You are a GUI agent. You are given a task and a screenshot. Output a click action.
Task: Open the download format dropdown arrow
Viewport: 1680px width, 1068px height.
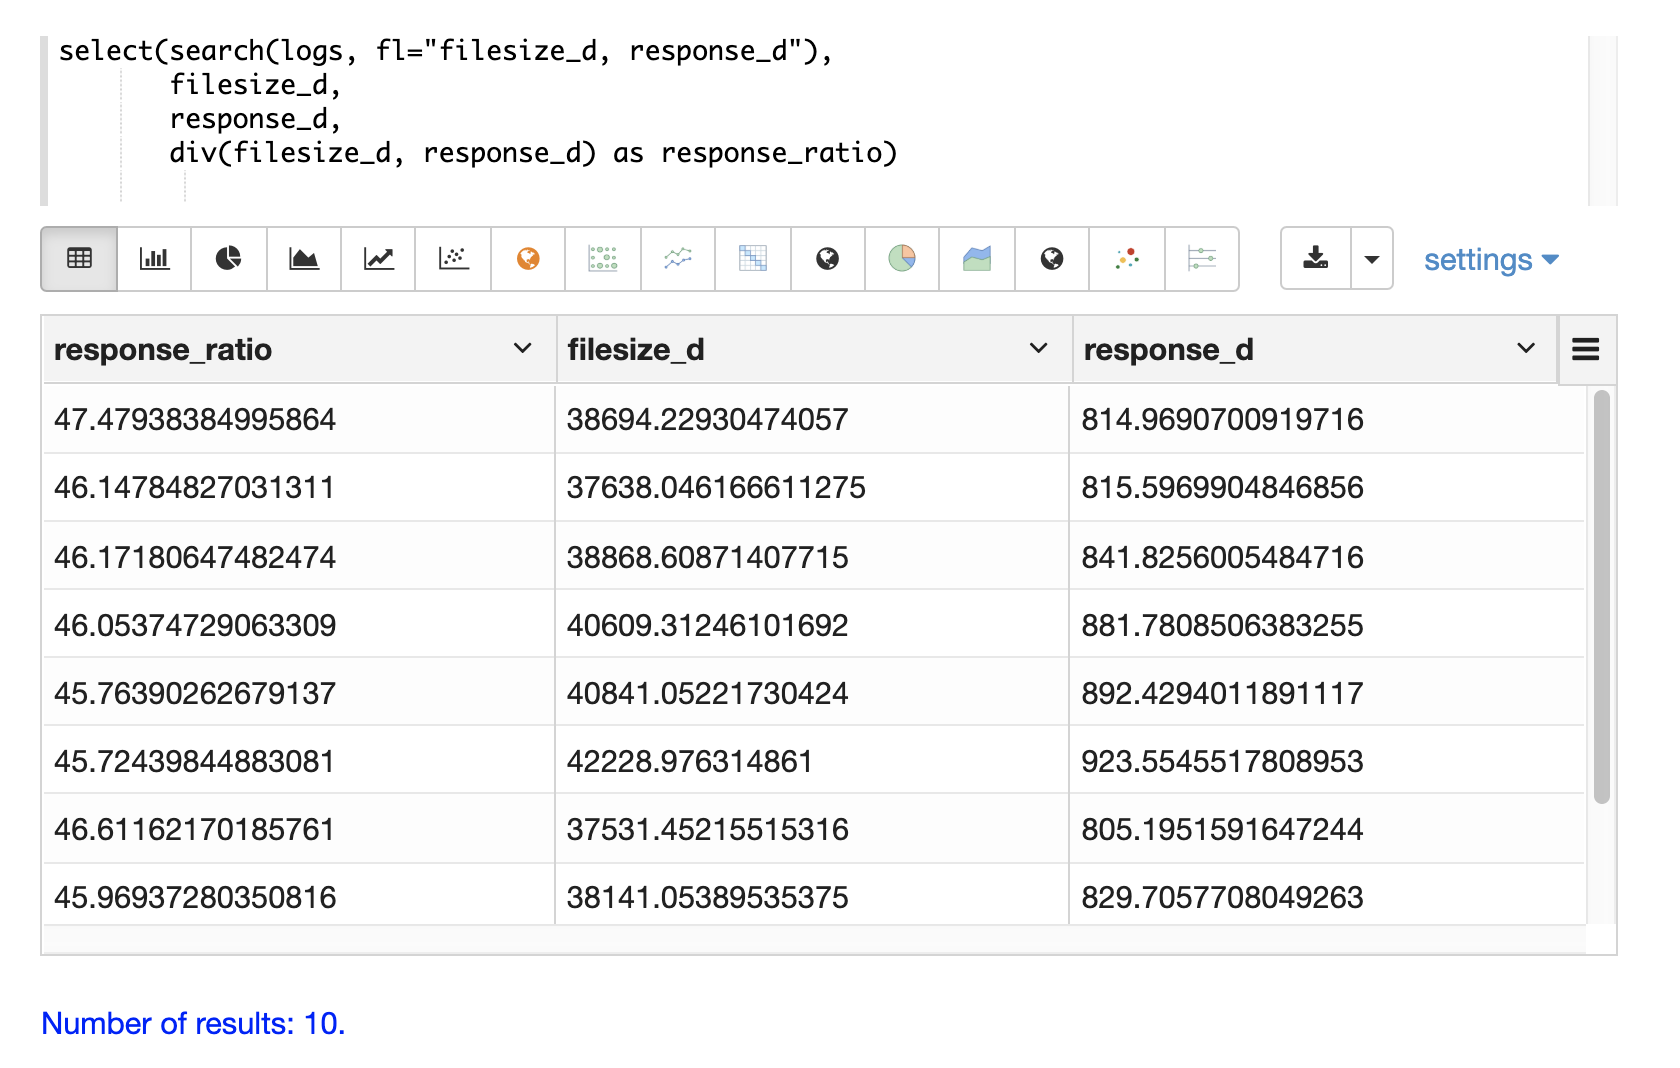pyautogui.click(x=1372, y=259)
